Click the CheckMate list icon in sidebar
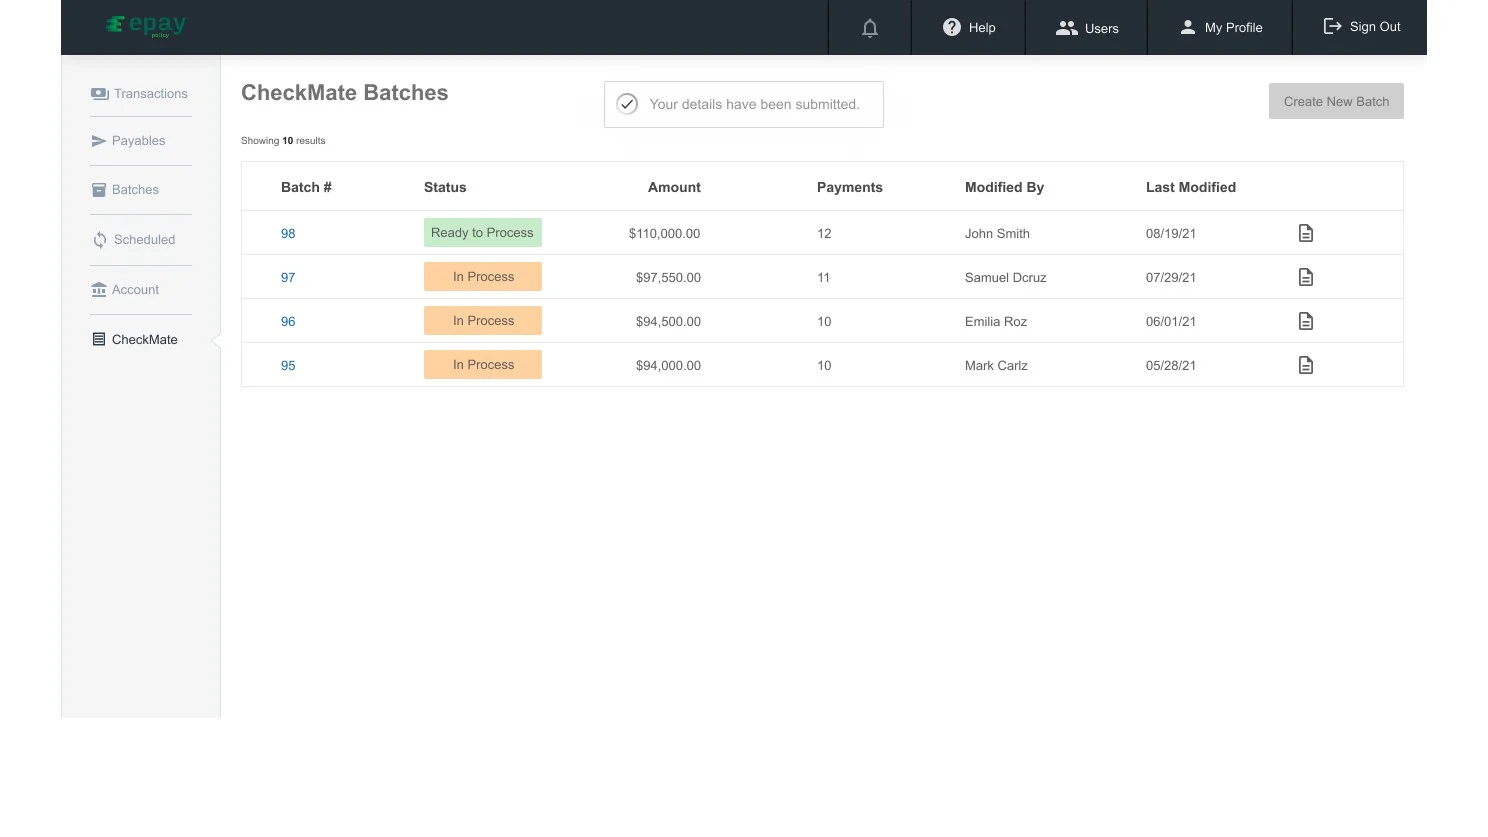Viewport: 1488px width, 837px height. 99,339
